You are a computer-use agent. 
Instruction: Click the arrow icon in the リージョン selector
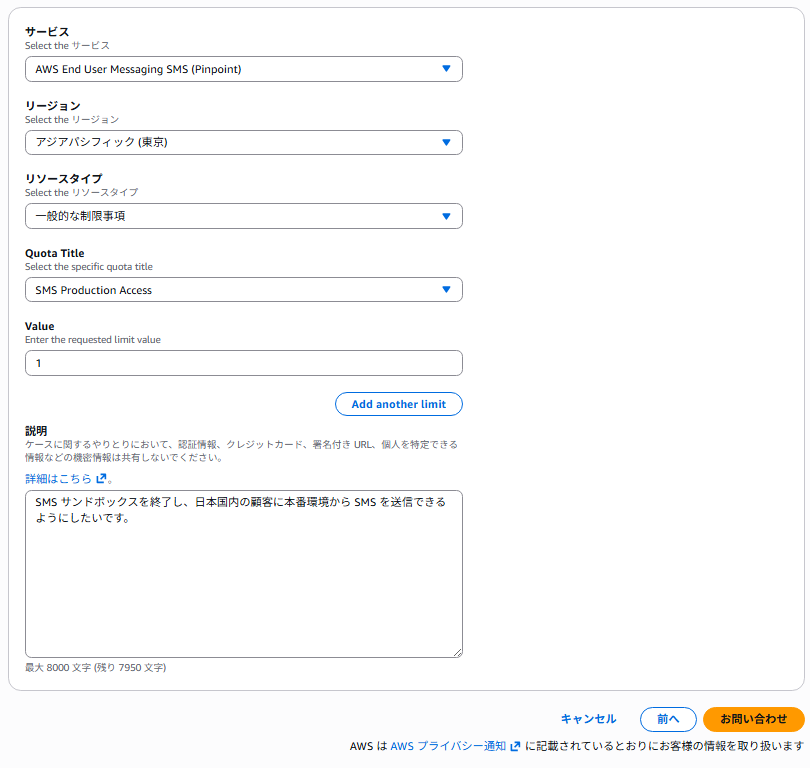click(x=446, y=142)
